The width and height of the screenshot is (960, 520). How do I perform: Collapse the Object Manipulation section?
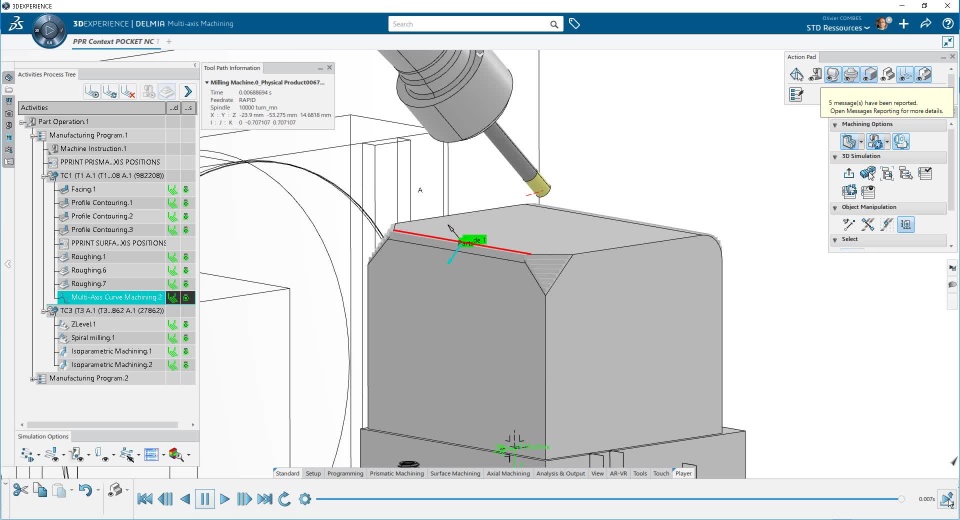pyautogui.click(x=834, y=208)
